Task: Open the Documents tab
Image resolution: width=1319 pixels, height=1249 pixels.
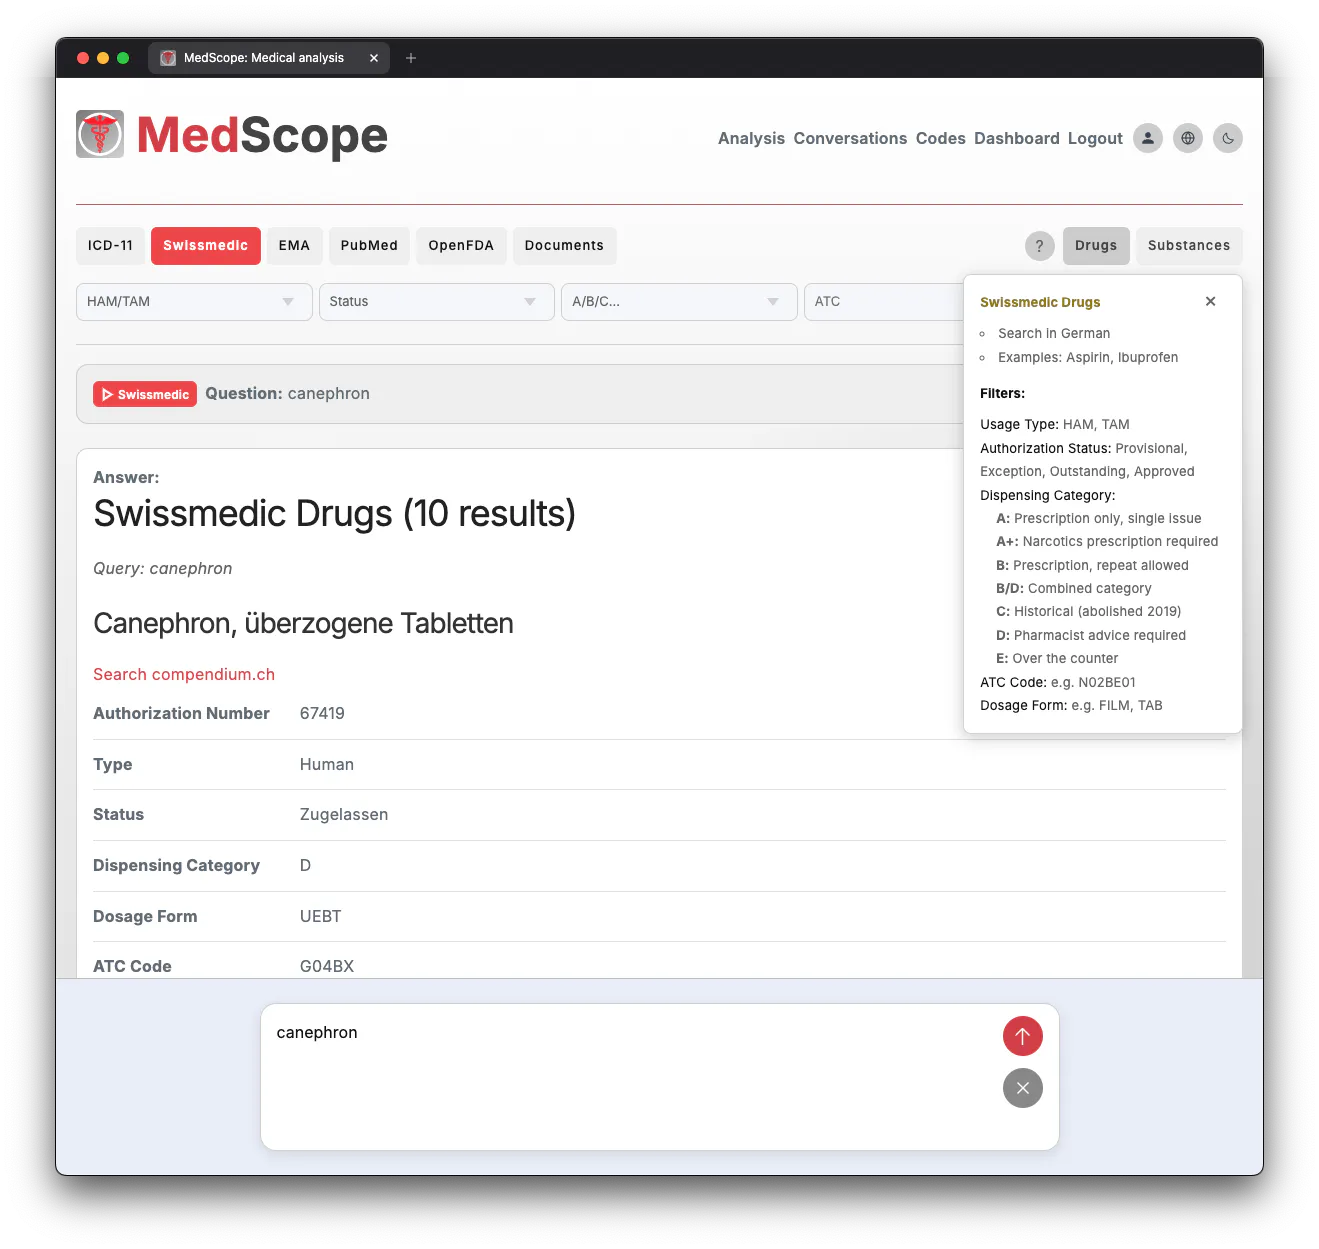Action: pos(564,246)
